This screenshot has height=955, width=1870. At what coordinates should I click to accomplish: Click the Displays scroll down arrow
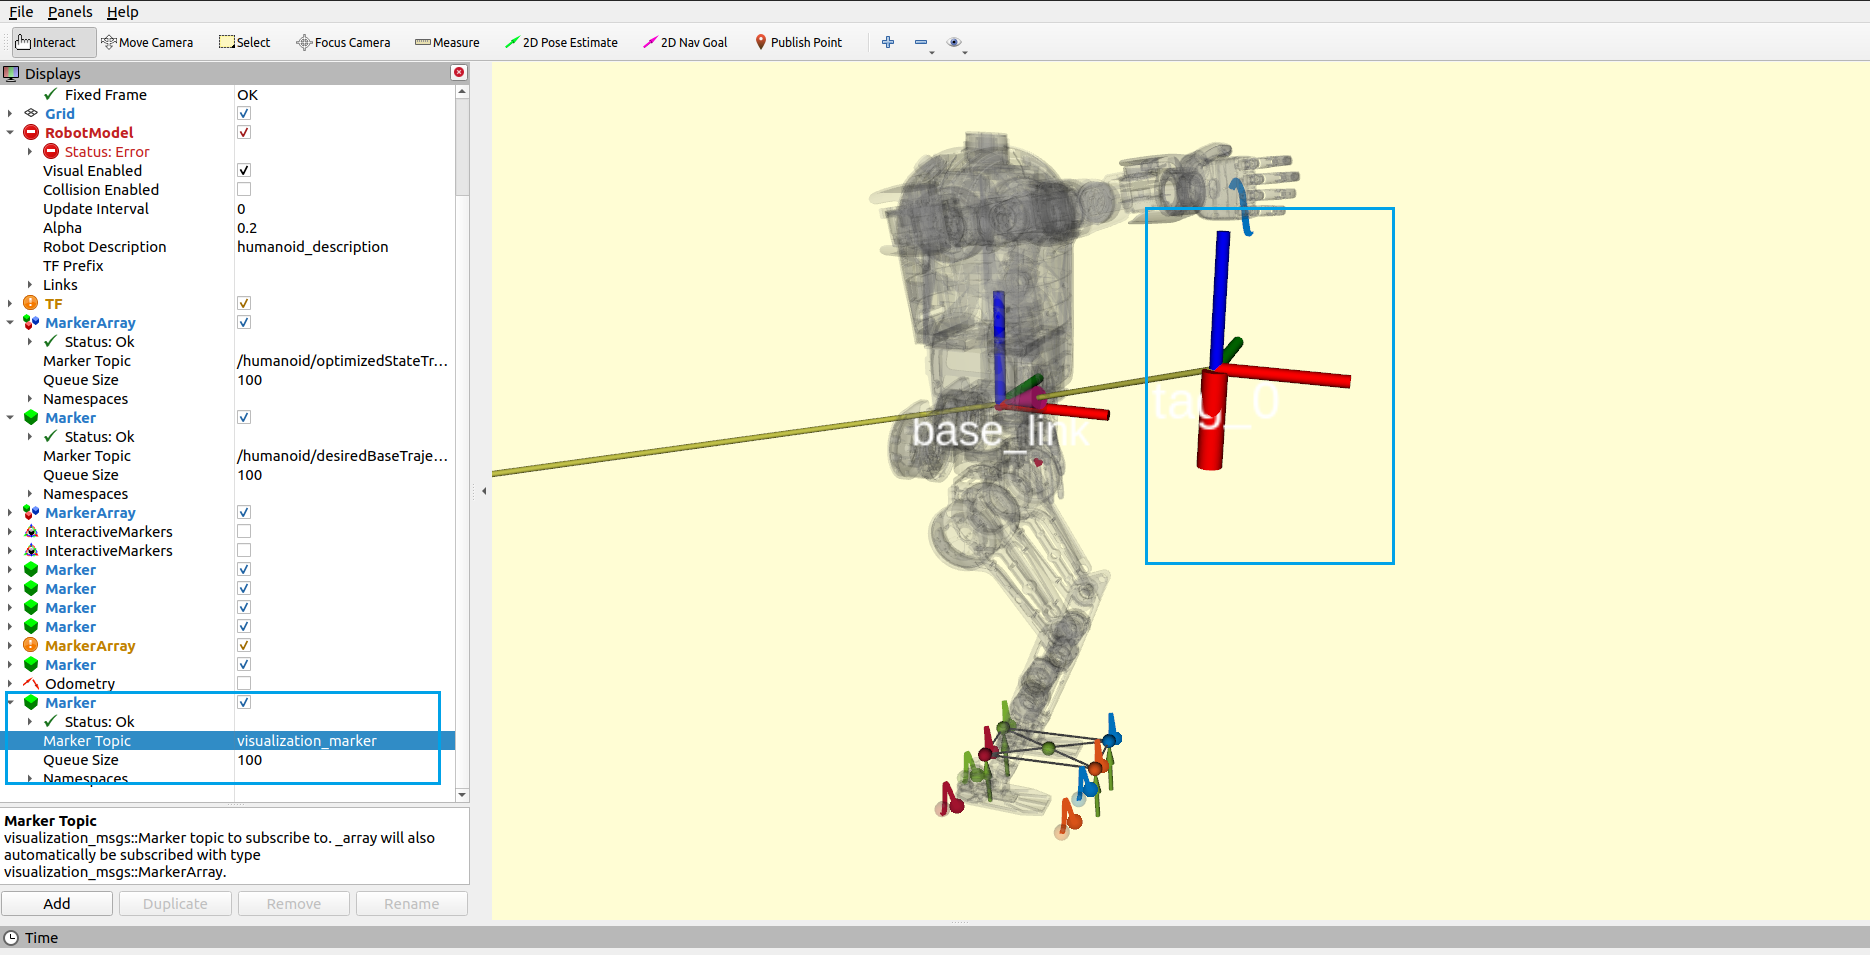(x=462, y=794)
